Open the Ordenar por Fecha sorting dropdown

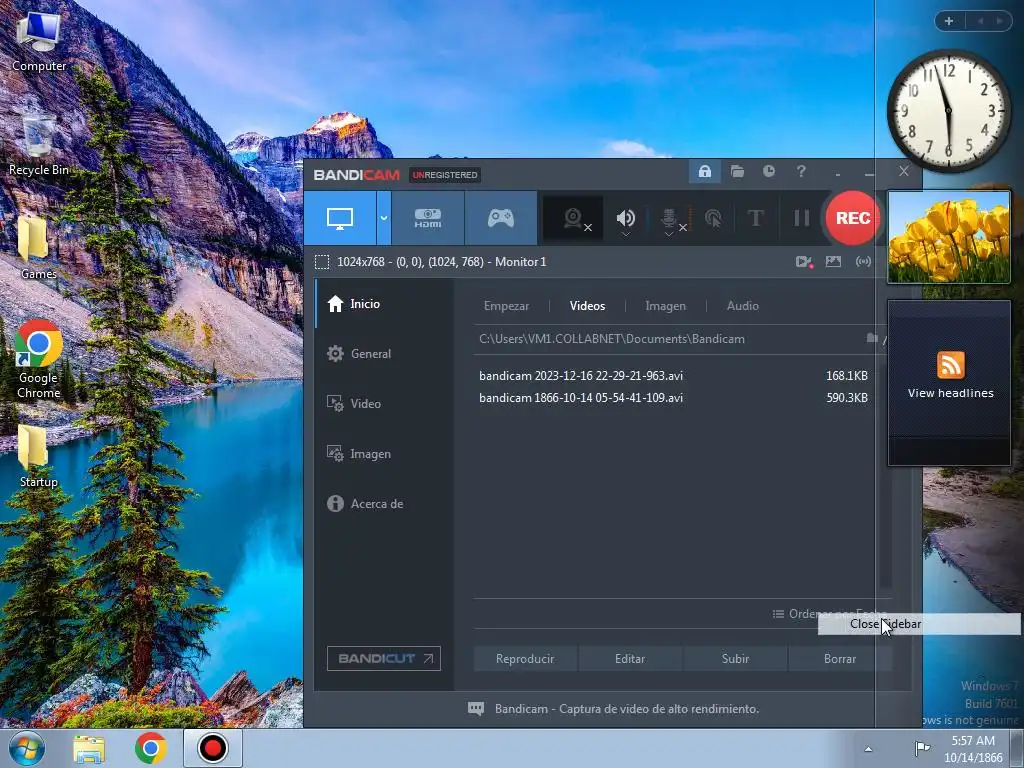tap(829, 614)
